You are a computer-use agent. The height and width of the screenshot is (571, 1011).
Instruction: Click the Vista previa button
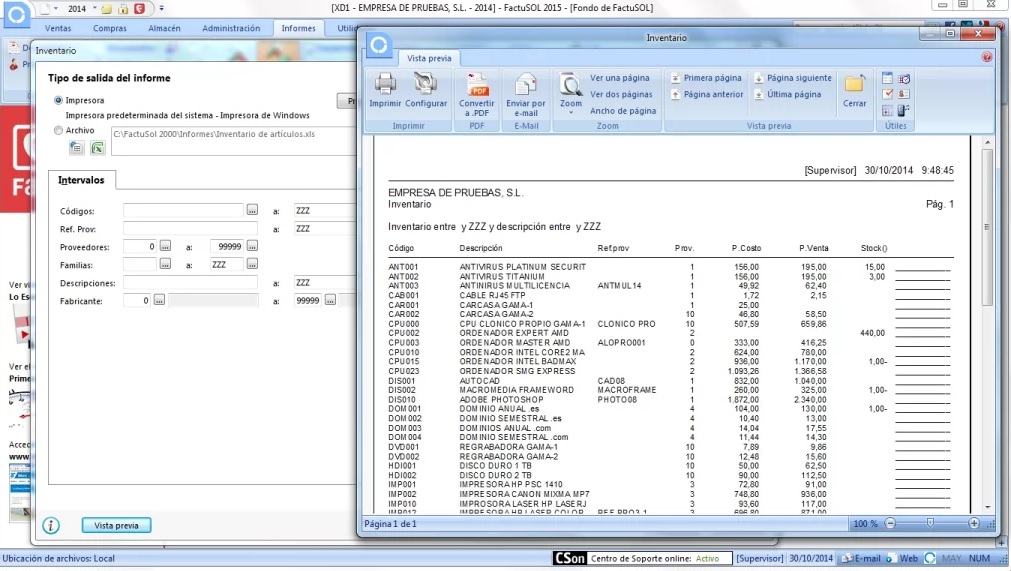pyautogui.click(x=116, y=525)
